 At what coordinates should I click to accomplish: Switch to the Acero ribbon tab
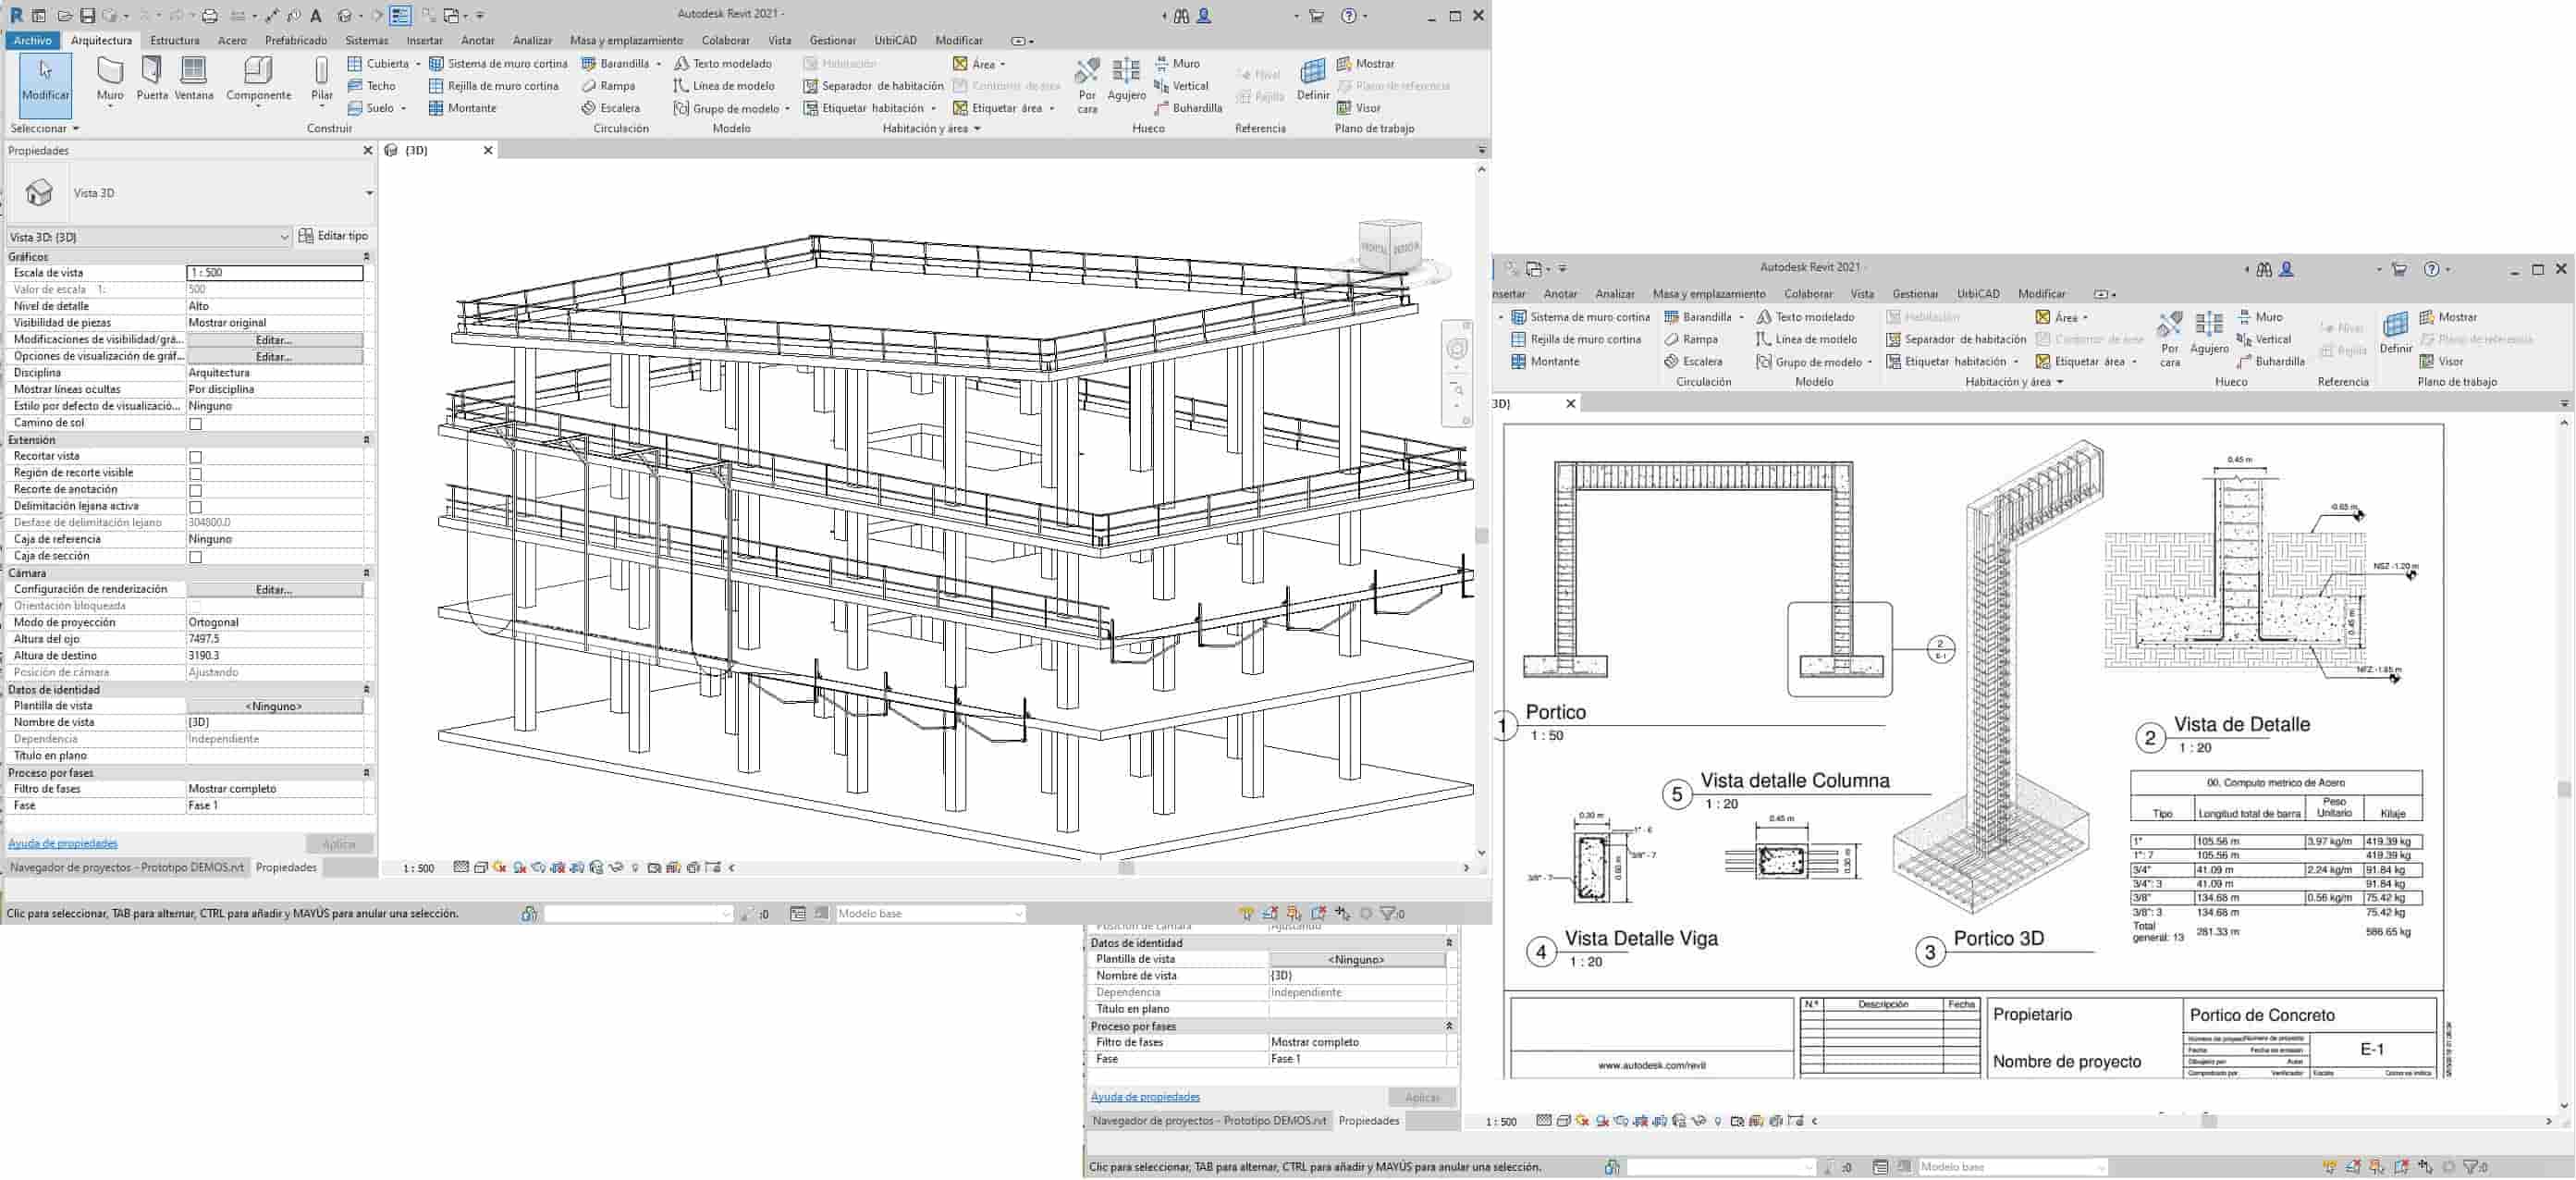[x=232, y=40]
